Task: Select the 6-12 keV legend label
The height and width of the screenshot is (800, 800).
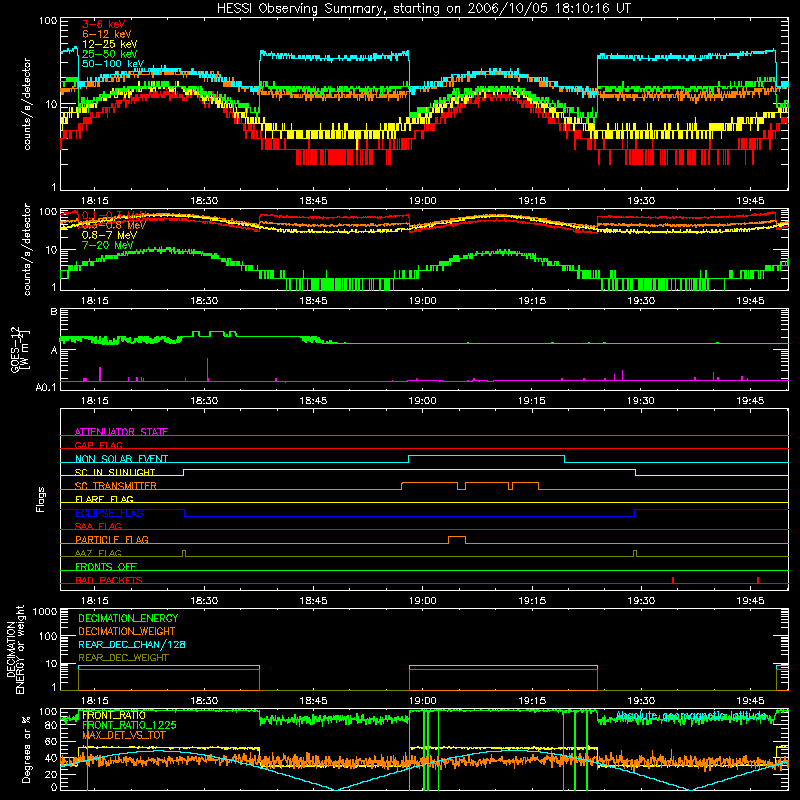Action: pos(107,34)
